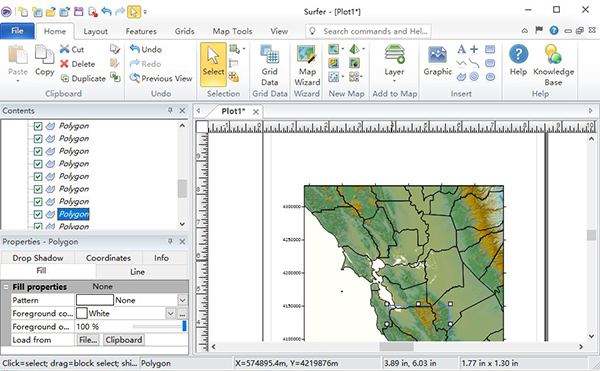Image resolution: width=600 pixels, height=371 pixels.
Task: Select the Ellipse insert tool
Action: pos(490,77)
